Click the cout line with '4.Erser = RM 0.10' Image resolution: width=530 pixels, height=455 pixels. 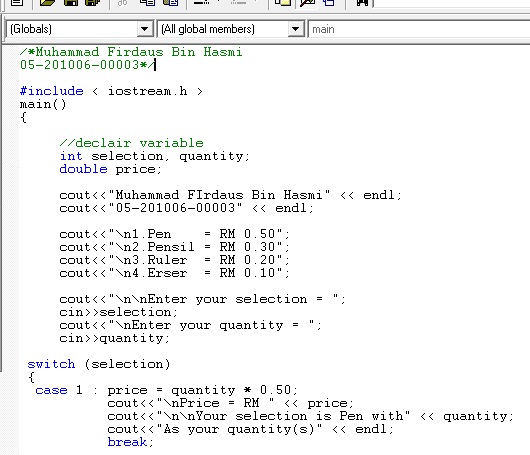point(175,273)
